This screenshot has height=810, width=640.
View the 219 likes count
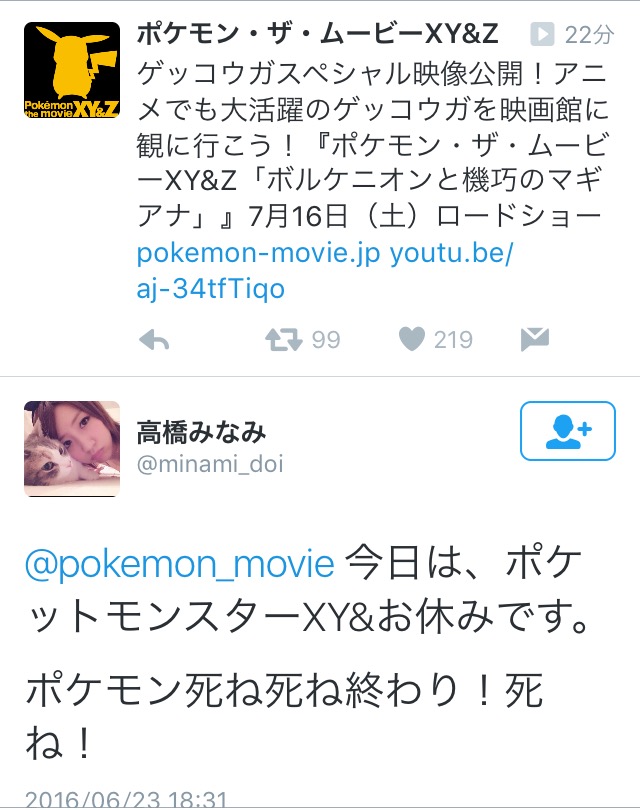pyautogui.click(x=453, y=340)
